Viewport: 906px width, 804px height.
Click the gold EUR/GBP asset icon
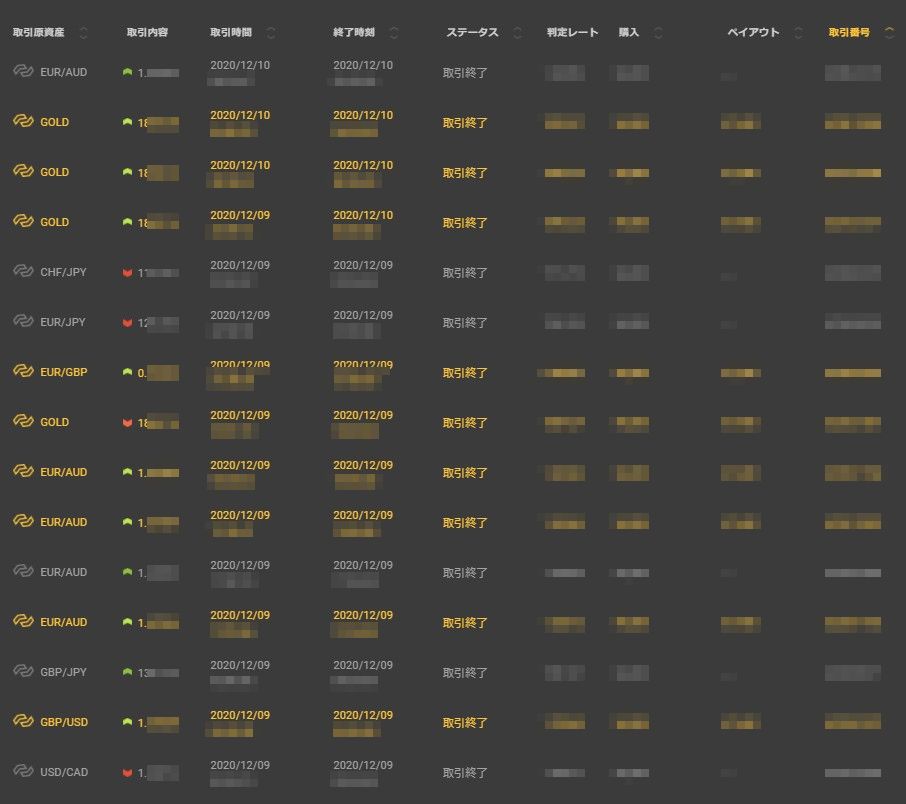point(23,371)
